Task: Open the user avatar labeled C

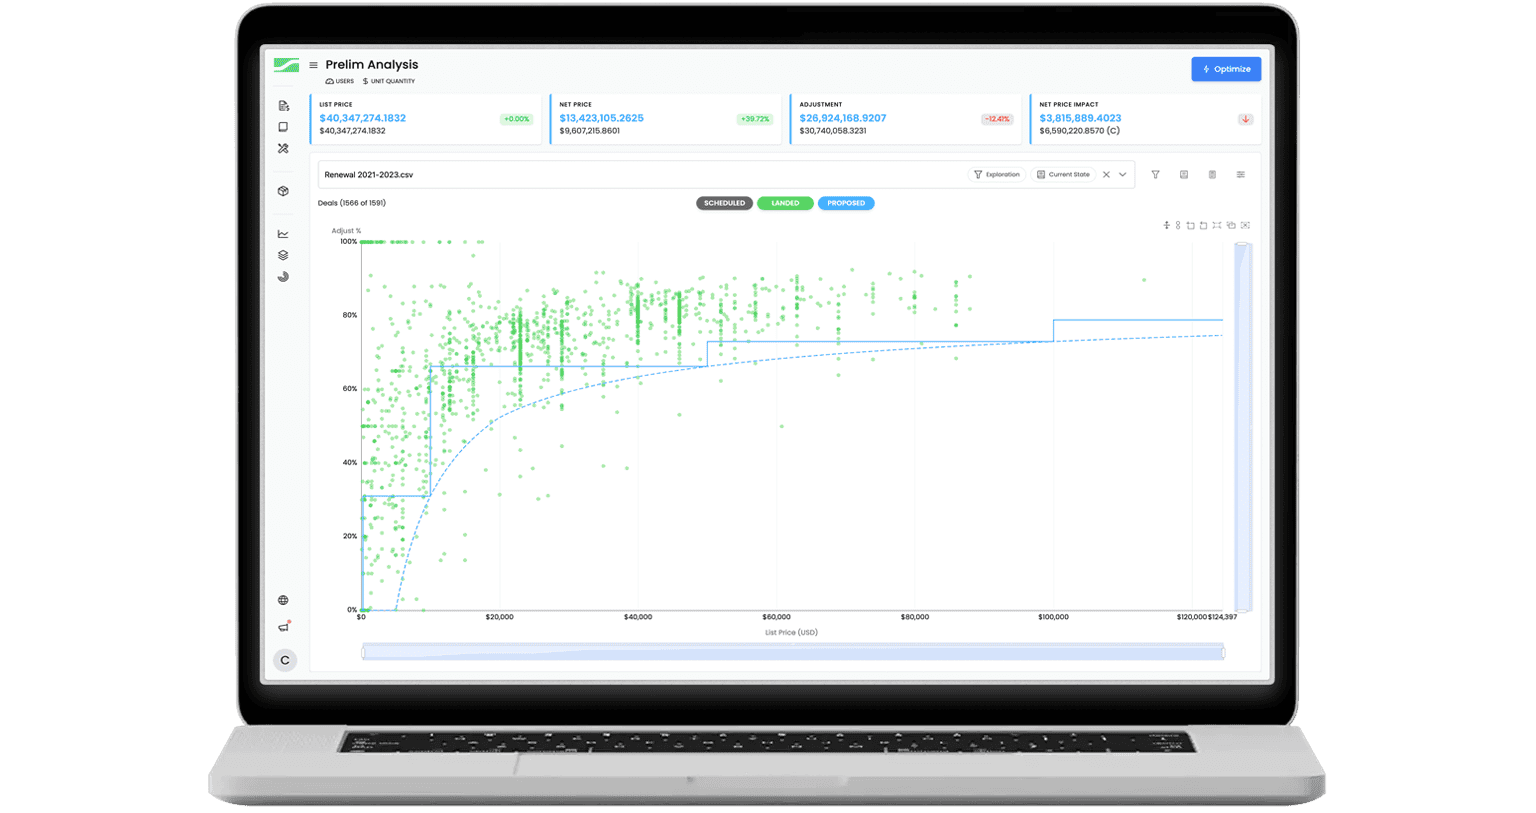Action: (x=285, y=660)
